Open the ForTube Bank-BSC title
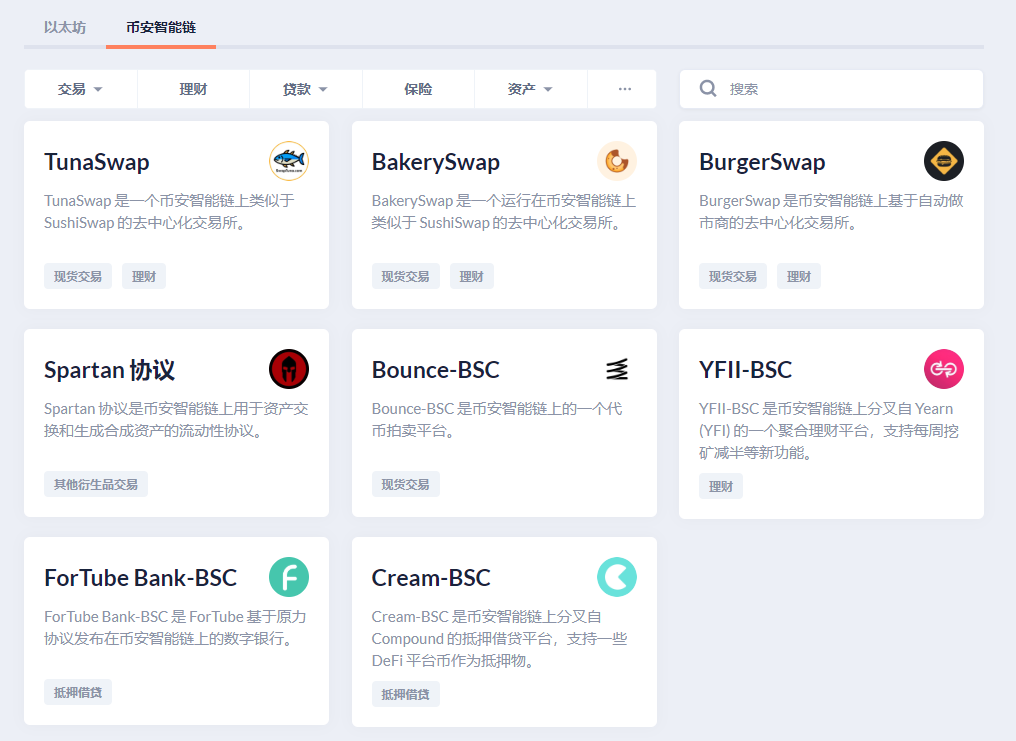 141,578
